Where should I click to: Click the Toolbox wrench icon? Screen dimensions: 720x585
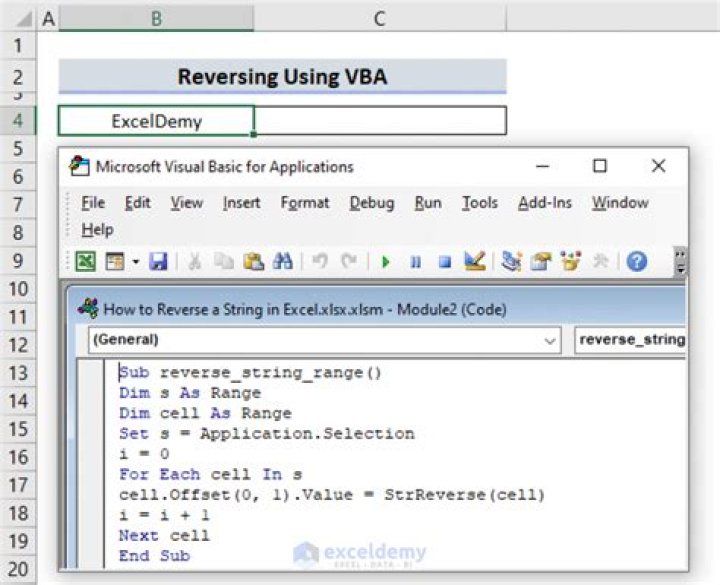(601, 262)
